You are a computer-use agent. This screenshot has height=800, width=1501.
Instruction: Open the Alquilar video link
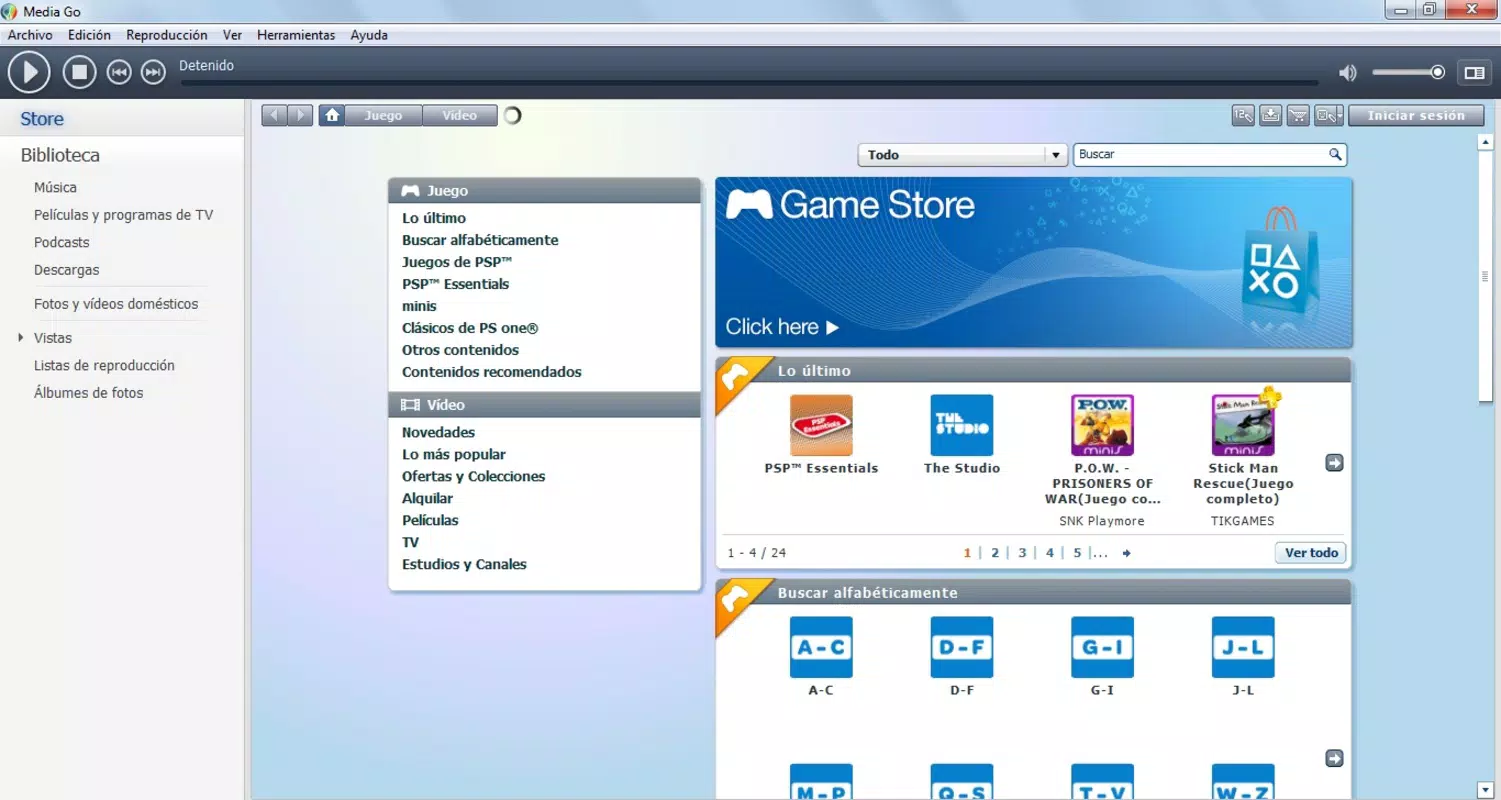coord(427,499)
